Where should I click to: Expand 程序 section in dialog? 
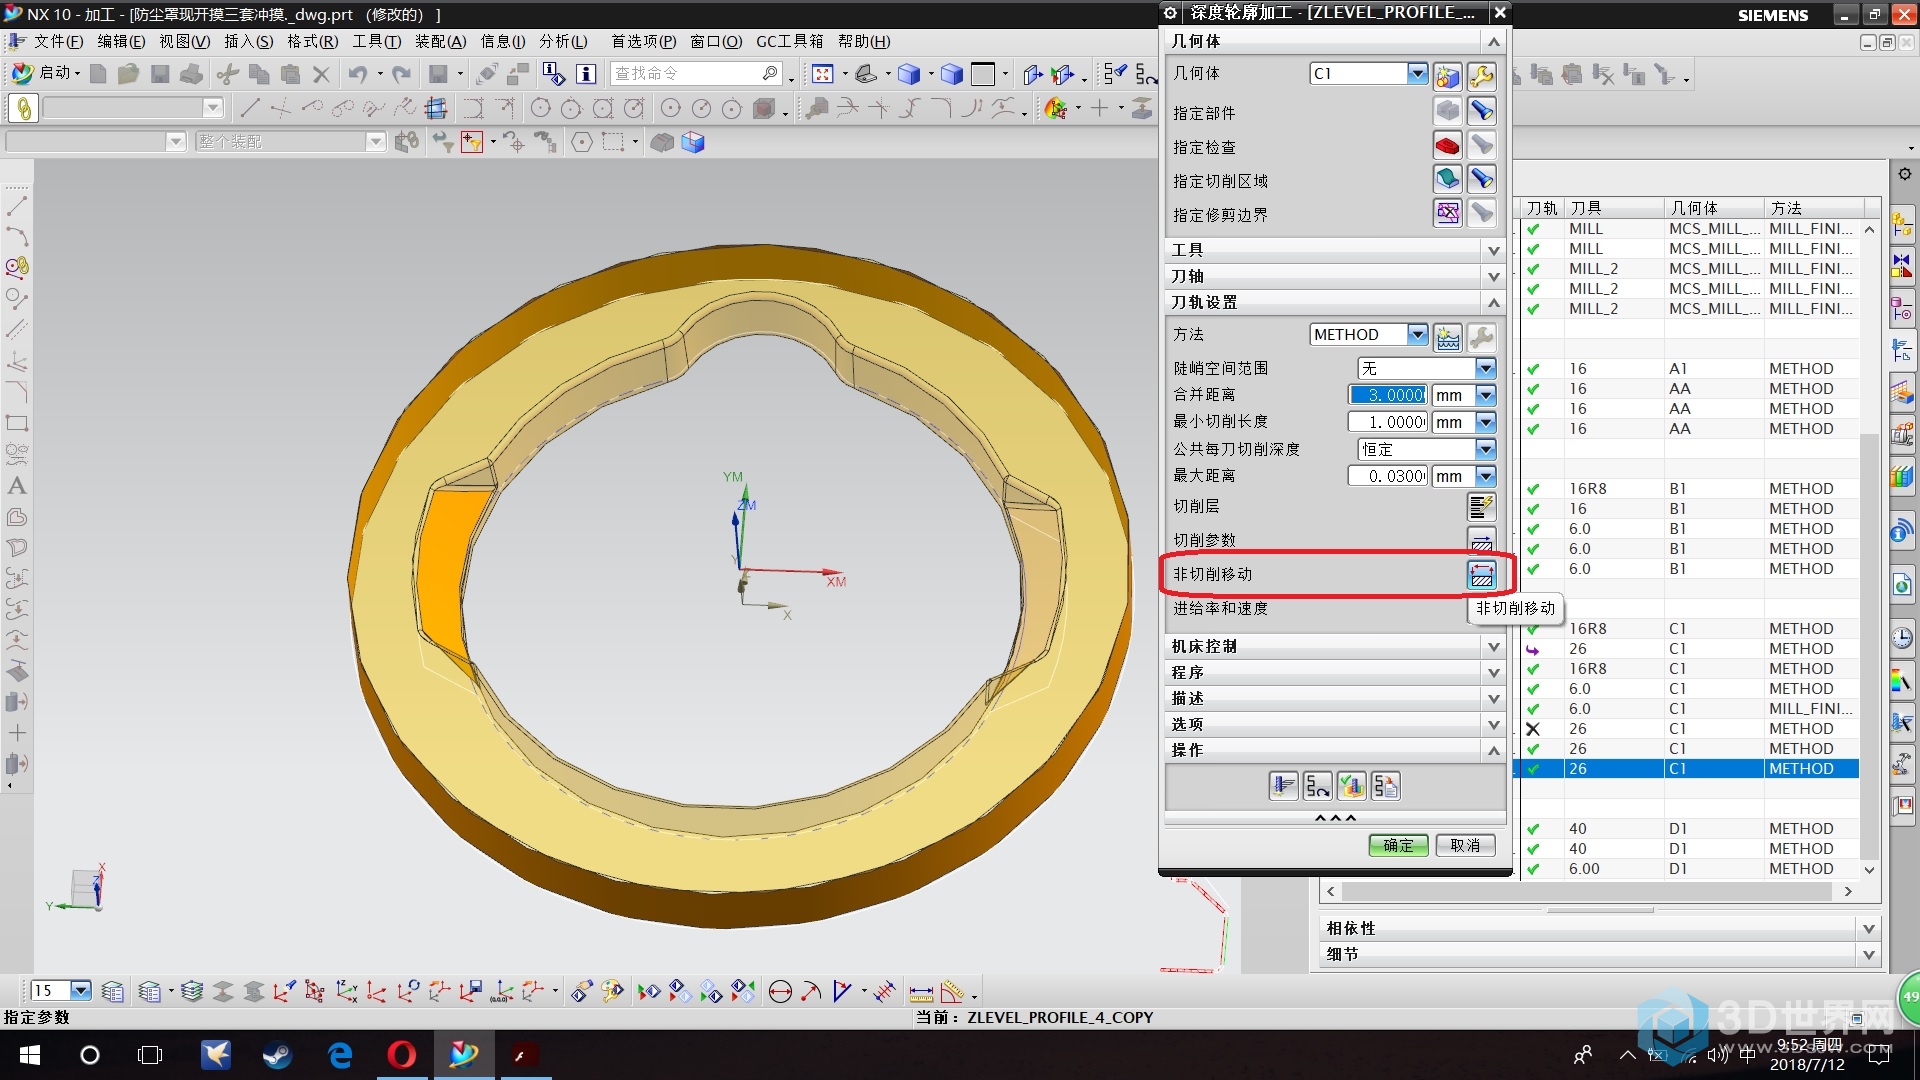click(x=1335, y=672)
